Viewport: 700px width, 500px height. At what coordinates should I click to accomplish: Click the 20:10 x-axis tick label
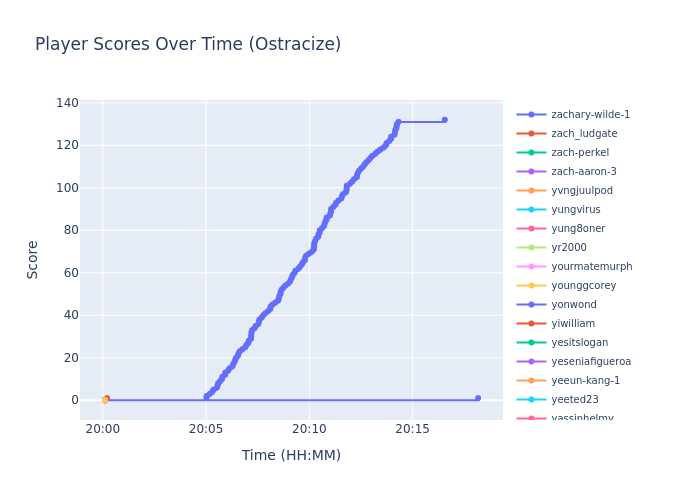pos(309,429)
